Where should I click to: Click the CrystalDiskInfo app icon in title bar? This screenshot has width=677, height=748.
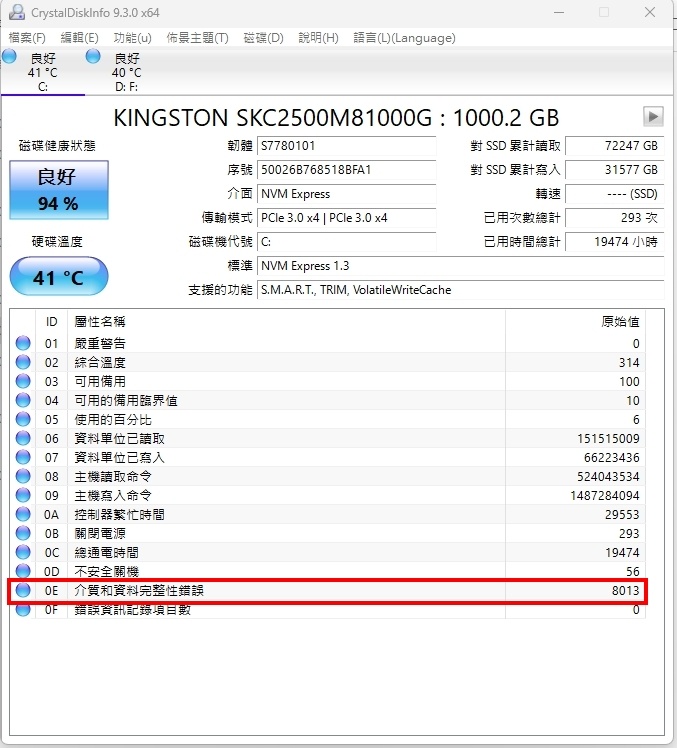click(x=17, y=13)
